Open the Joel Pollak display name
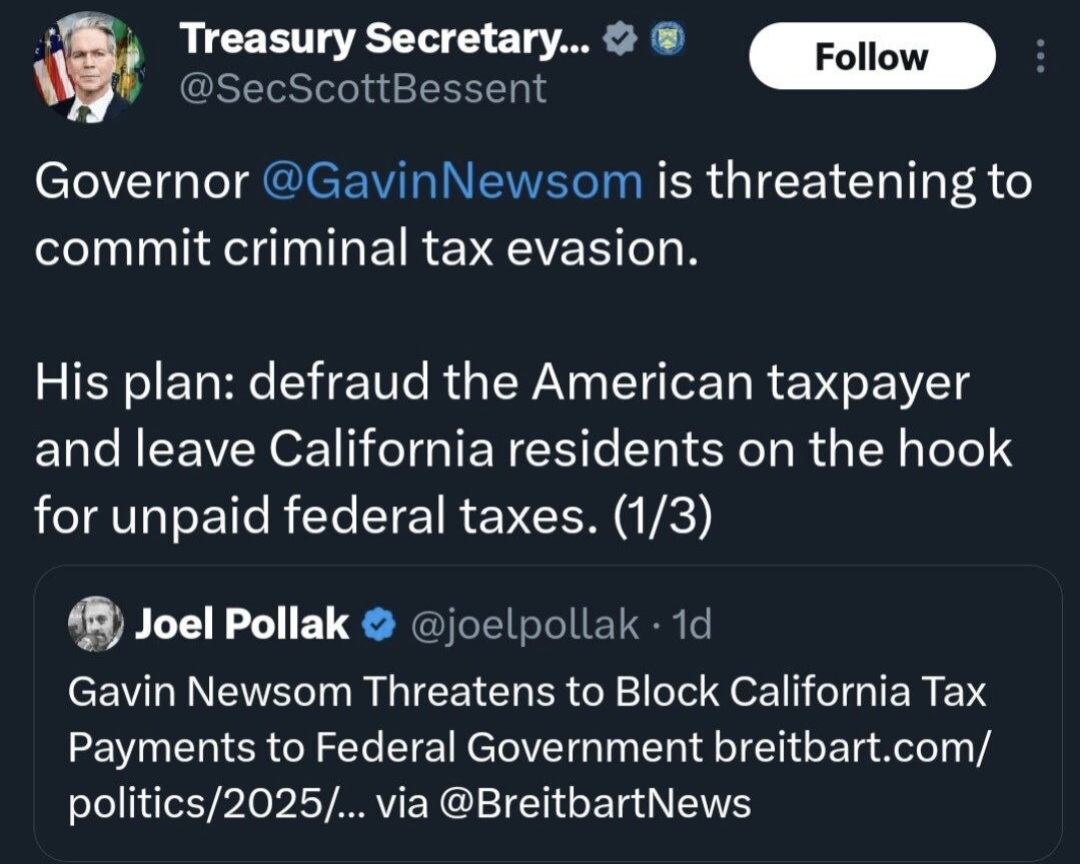 241,625
